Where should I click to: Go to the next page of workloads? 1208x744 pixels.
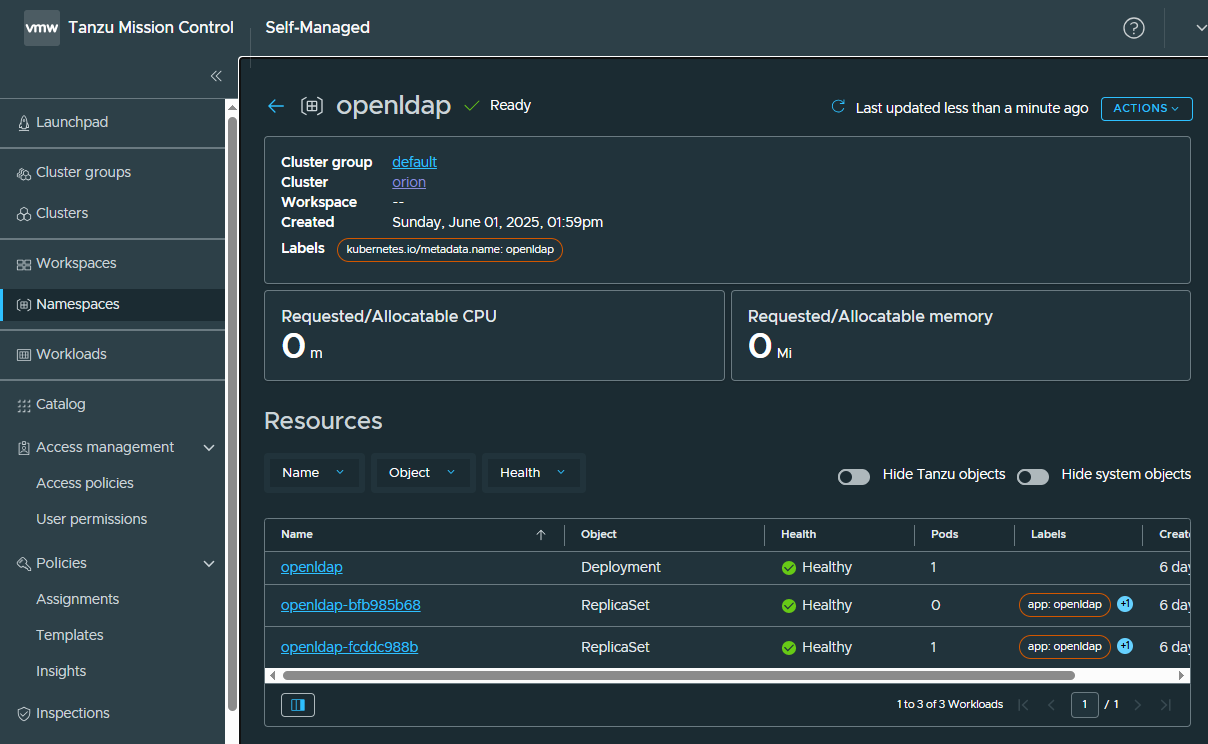(x=1137, y=705)
